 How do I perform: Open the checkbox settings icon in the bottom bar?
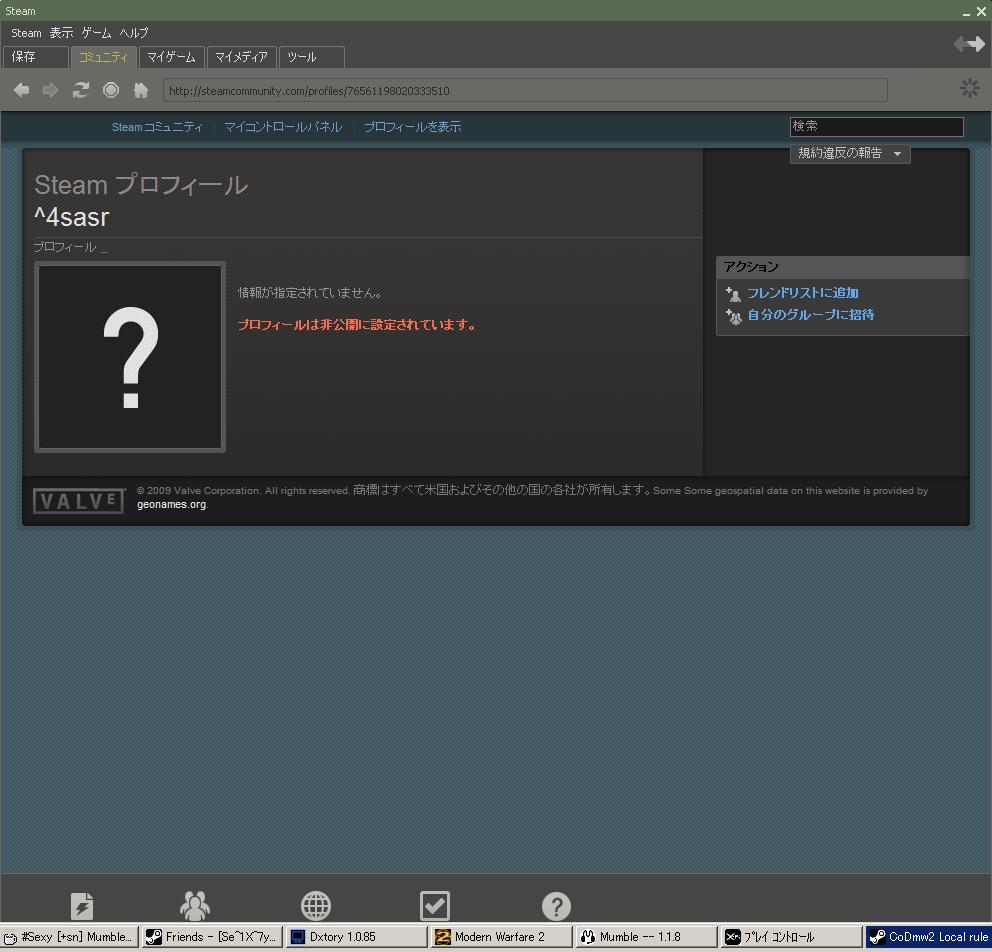point(435,906)
